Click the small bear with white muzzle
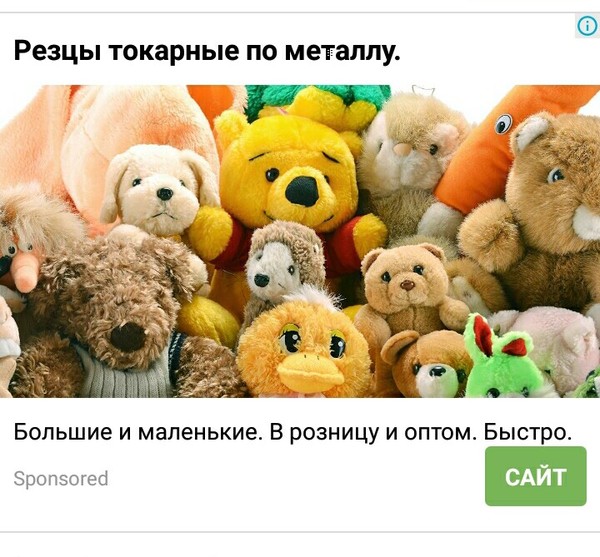600x557 pixels. [x=427, y=365]
